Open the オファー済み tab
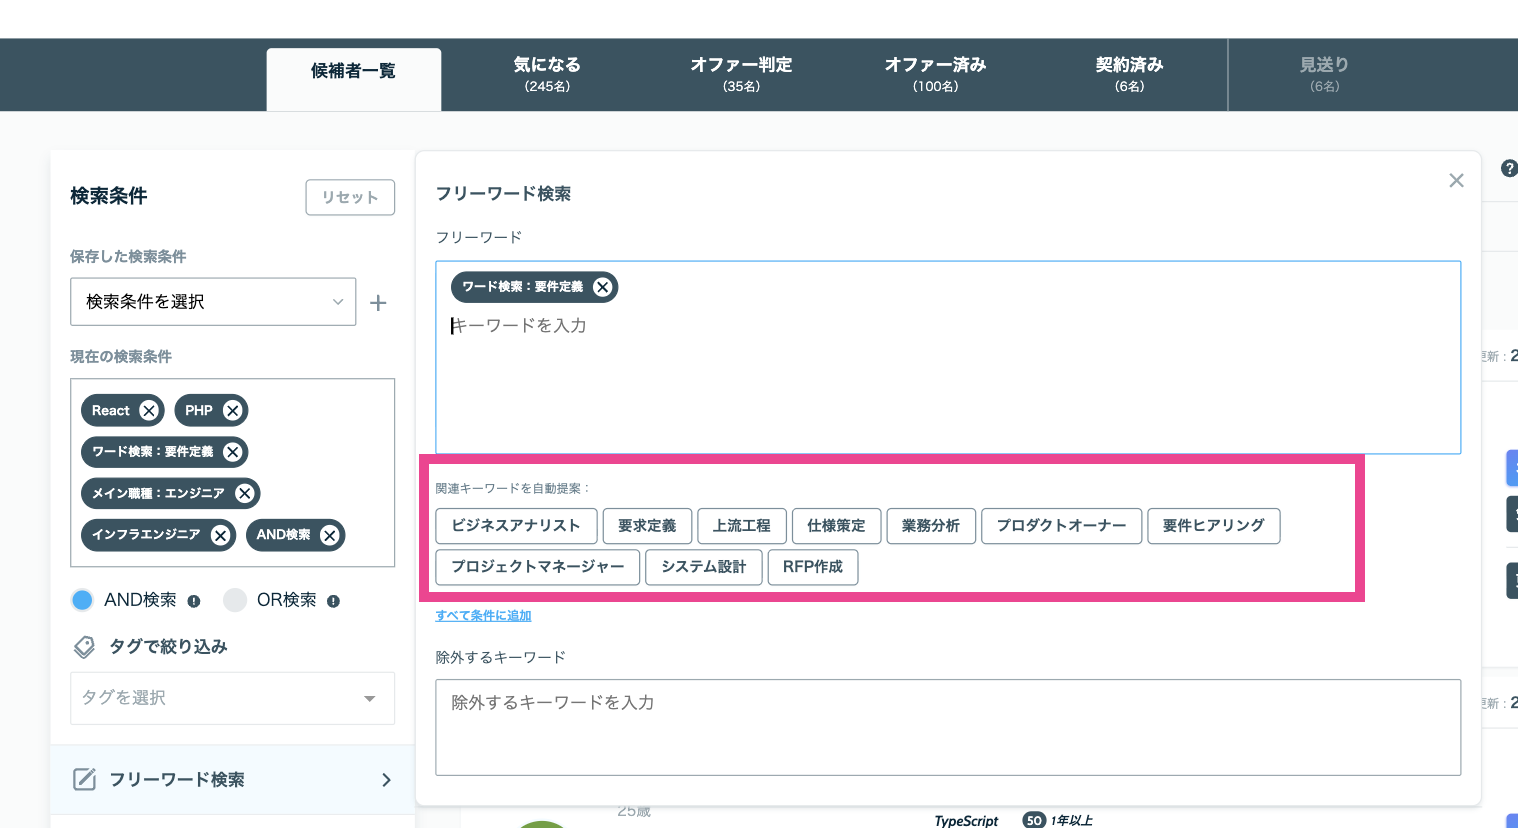This screenshot has height=828, width=1518. [935, 74]
